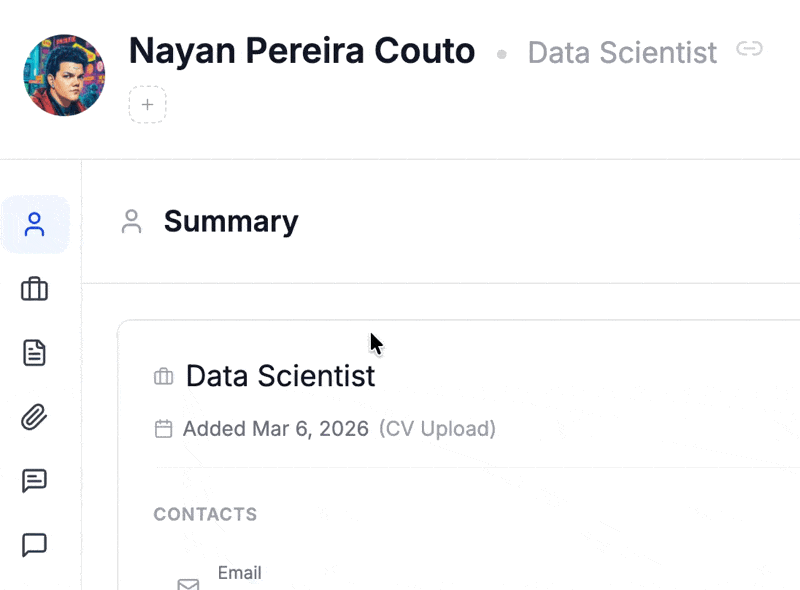Click the person icon beside Summary heading
This screenshot has width=800, height=590.
pyautogui.click(x=131, y=222)
